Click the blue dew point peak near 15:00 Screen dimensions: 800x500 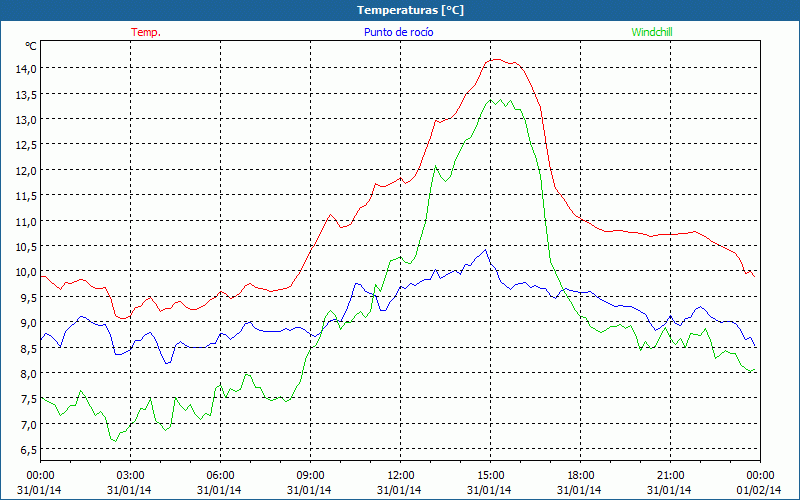click(x=485, y=250)
